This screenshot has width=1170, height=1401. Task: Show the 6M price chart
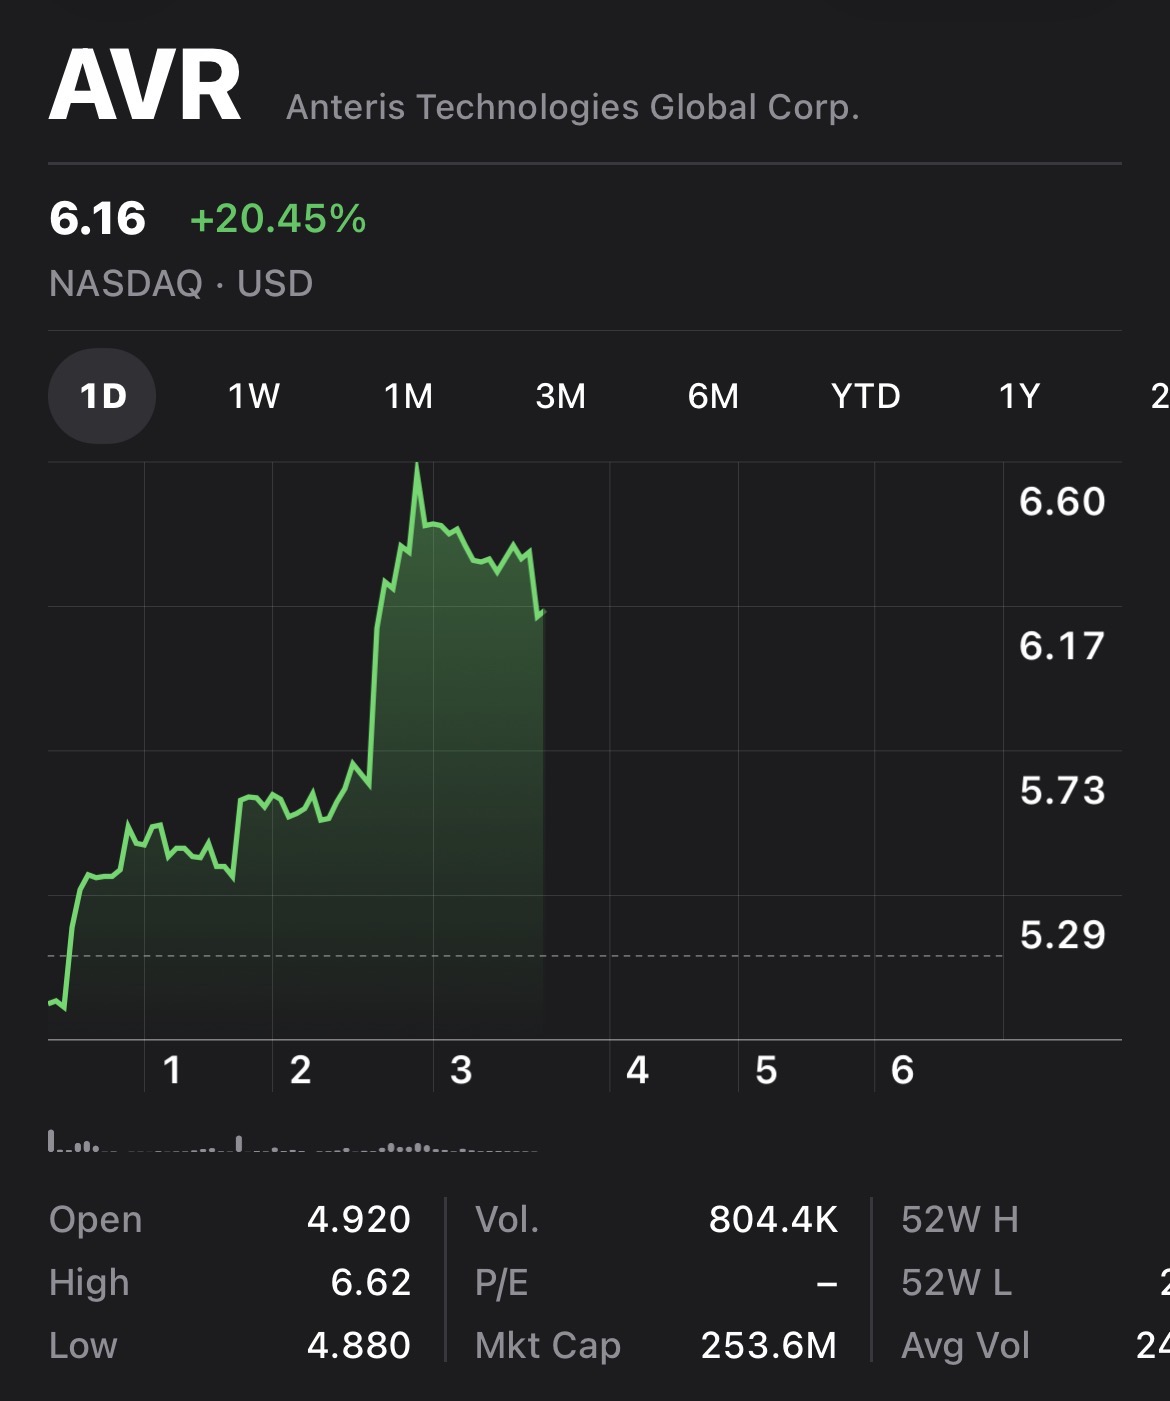713,396
